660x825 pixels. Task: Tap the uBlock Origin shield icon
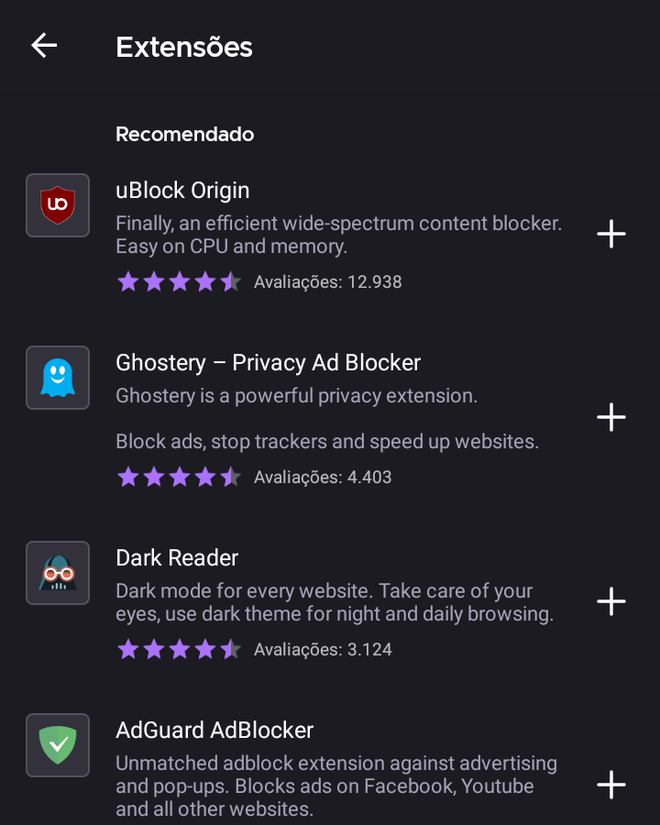(x=58, y=205)
